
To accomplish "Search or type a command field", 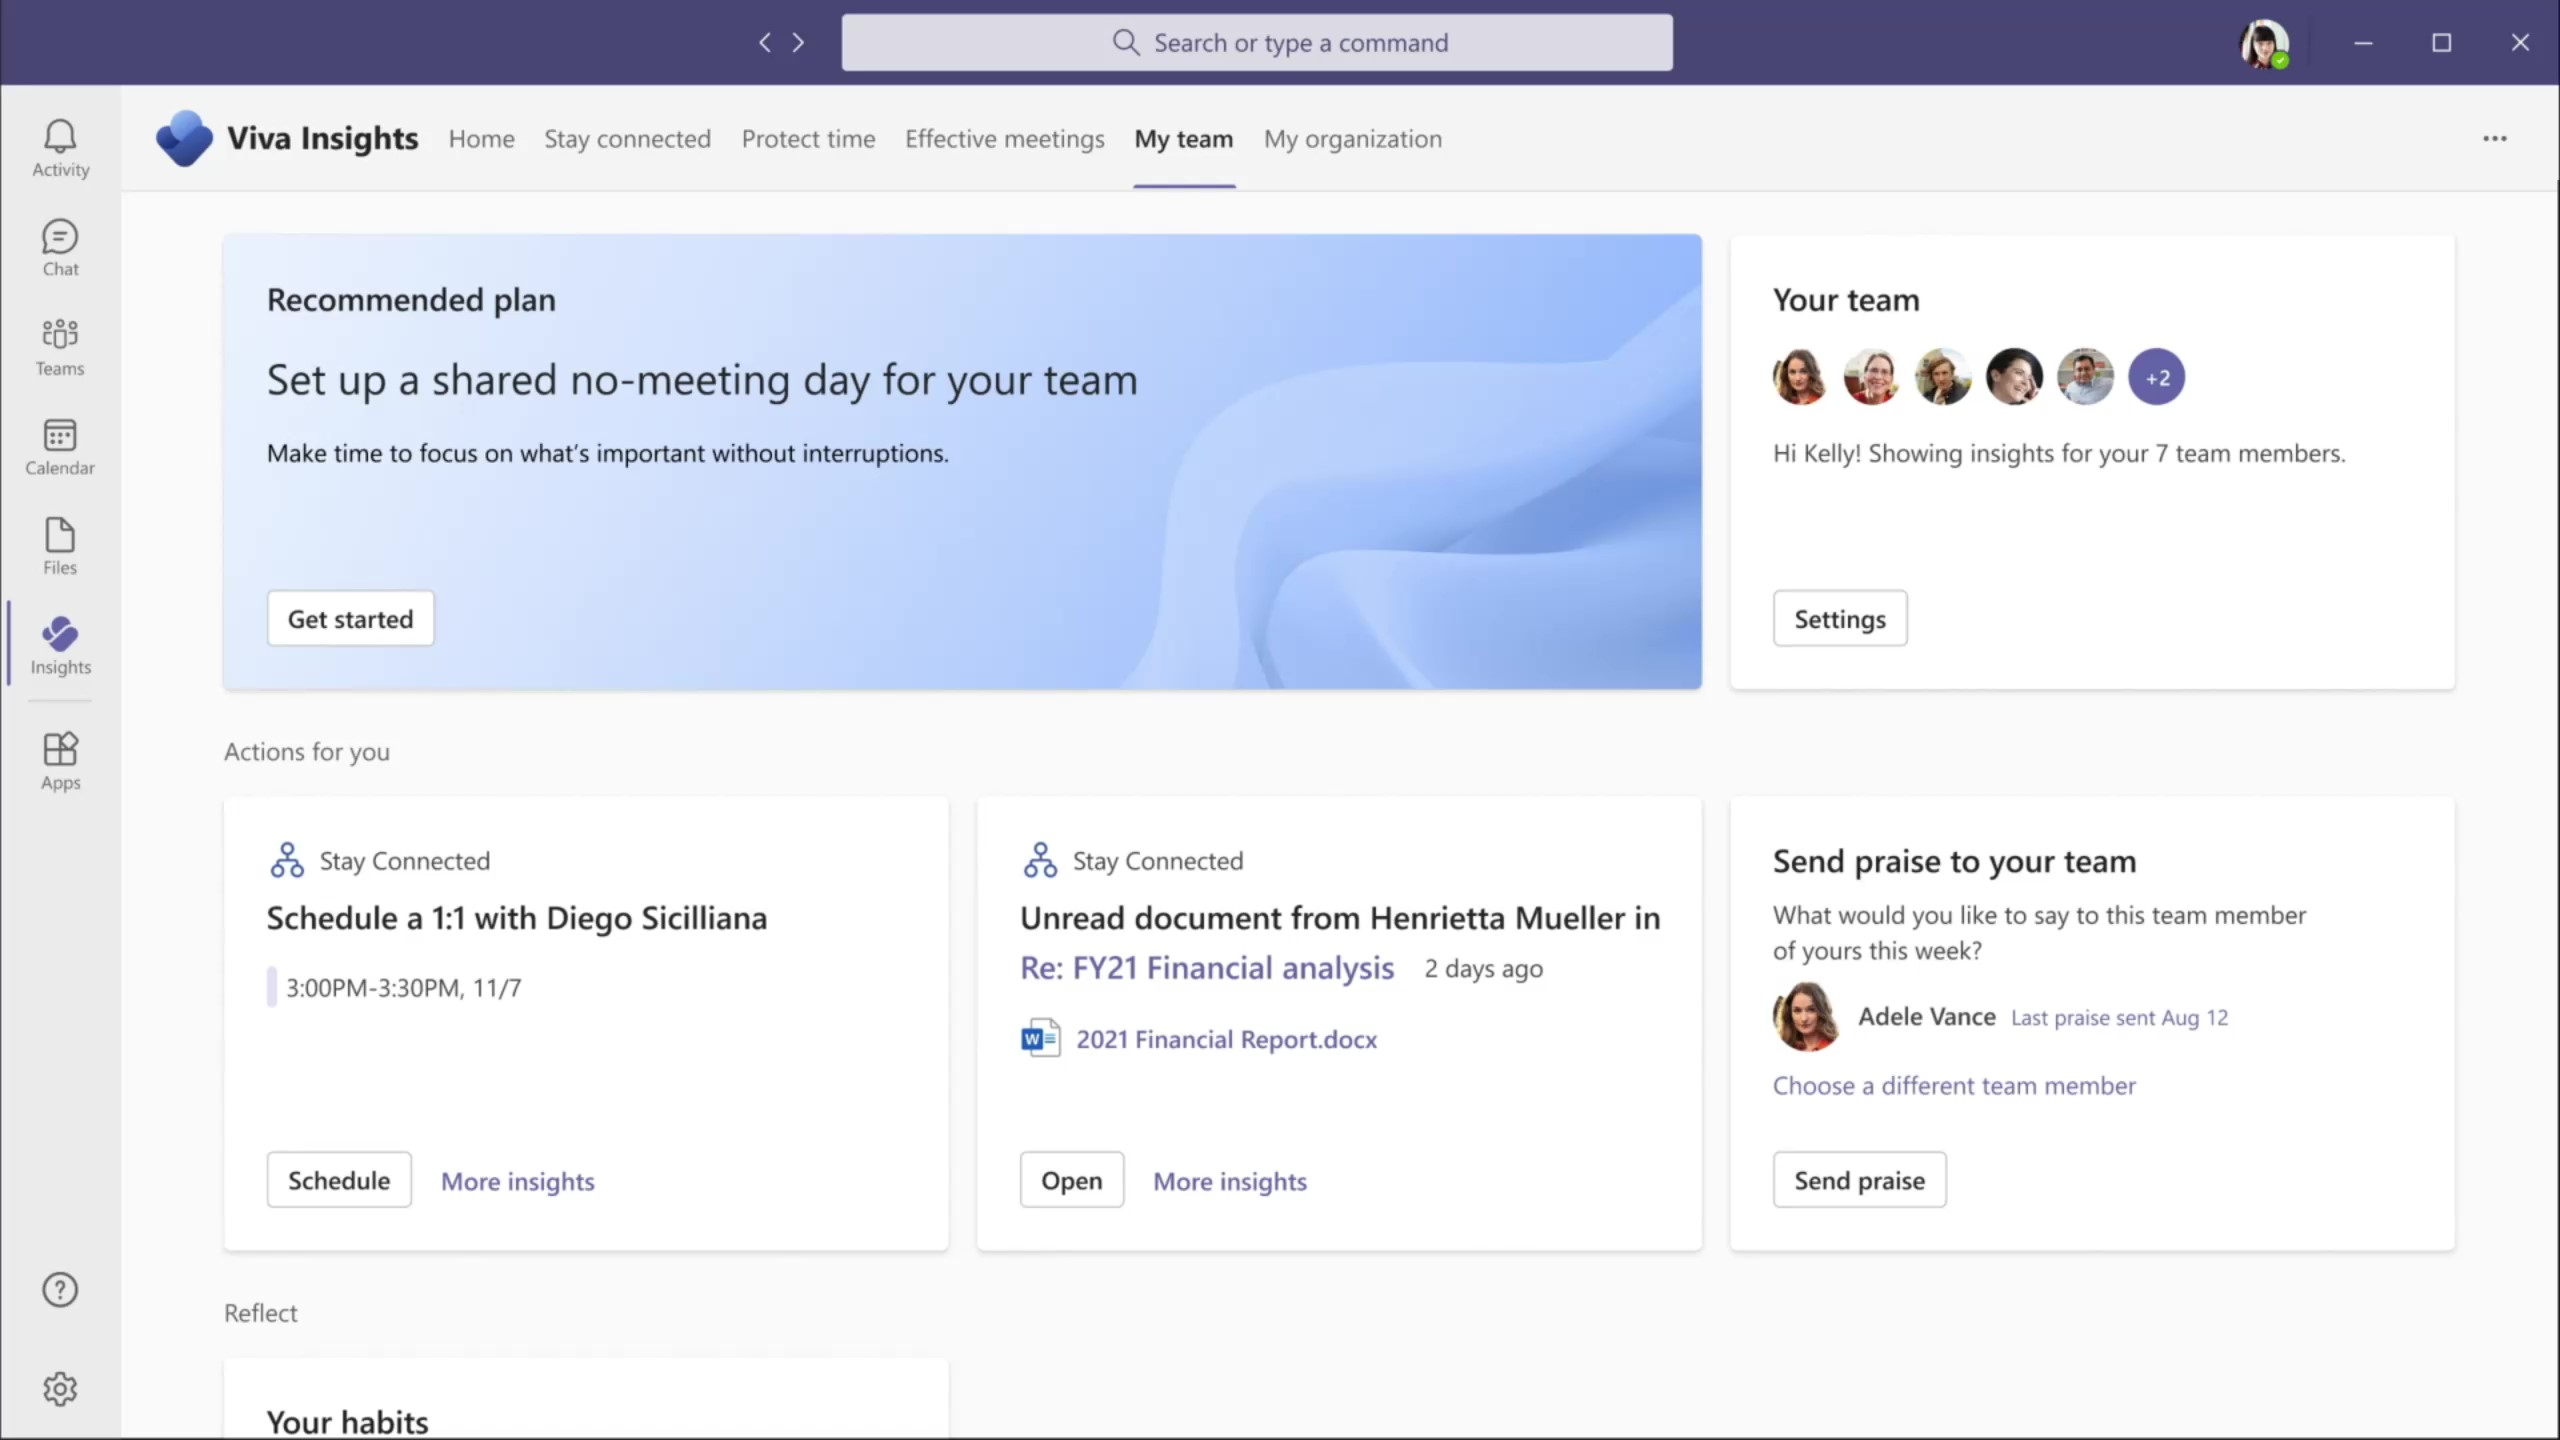I will (1257, 42).
